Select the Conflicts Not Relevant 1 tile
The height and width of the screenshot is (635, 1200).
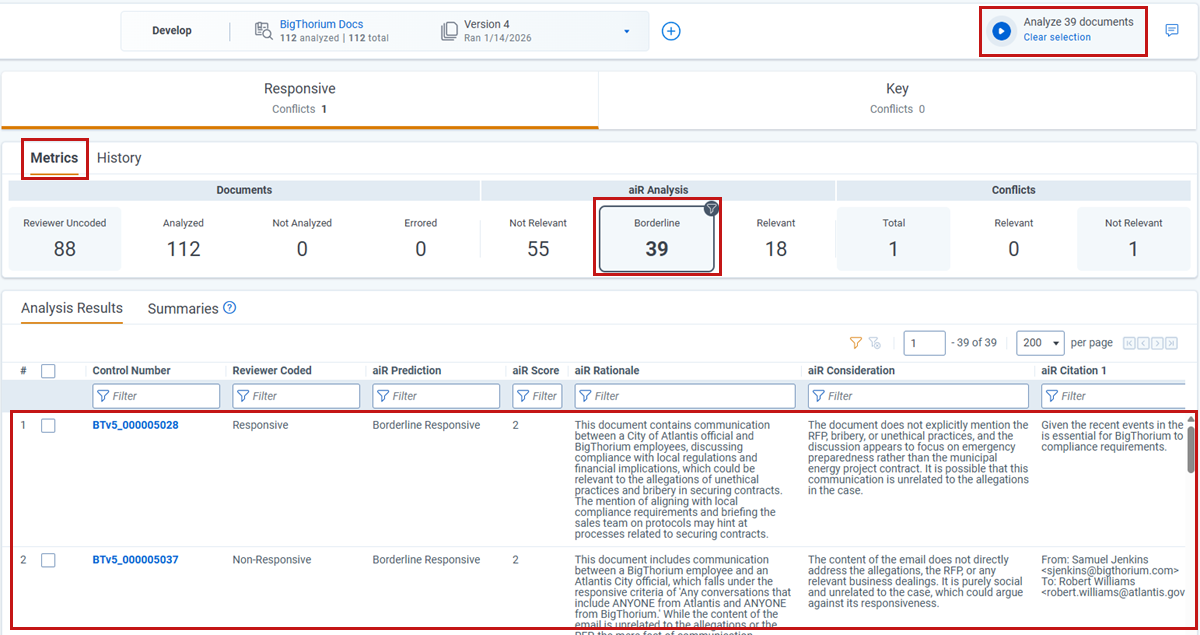1133,239
